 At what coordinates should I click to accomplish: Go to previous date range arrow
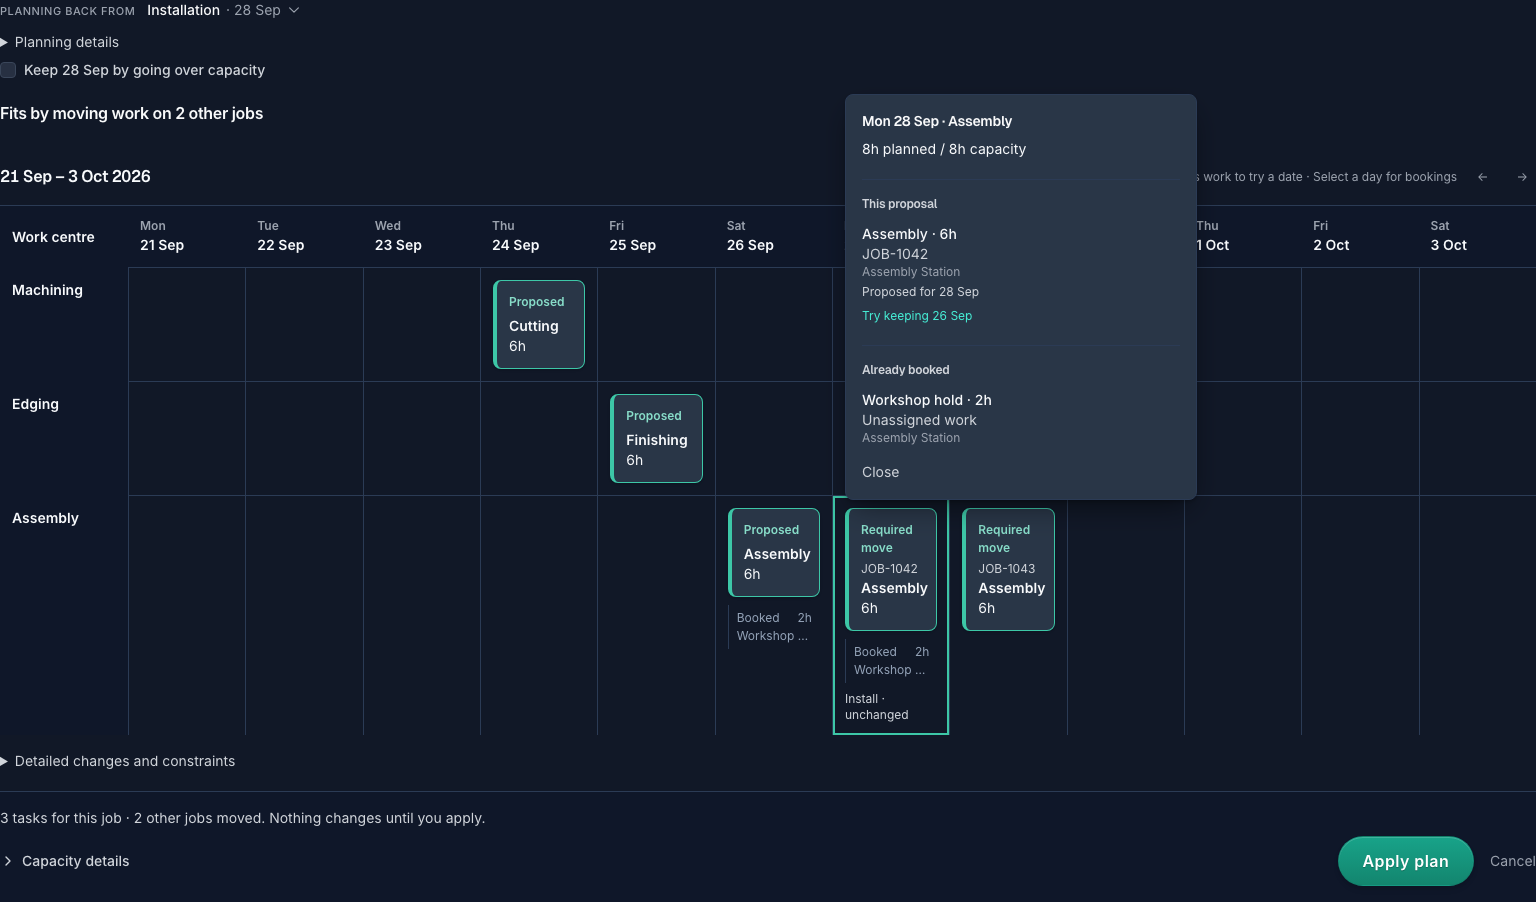point(1483,177)
